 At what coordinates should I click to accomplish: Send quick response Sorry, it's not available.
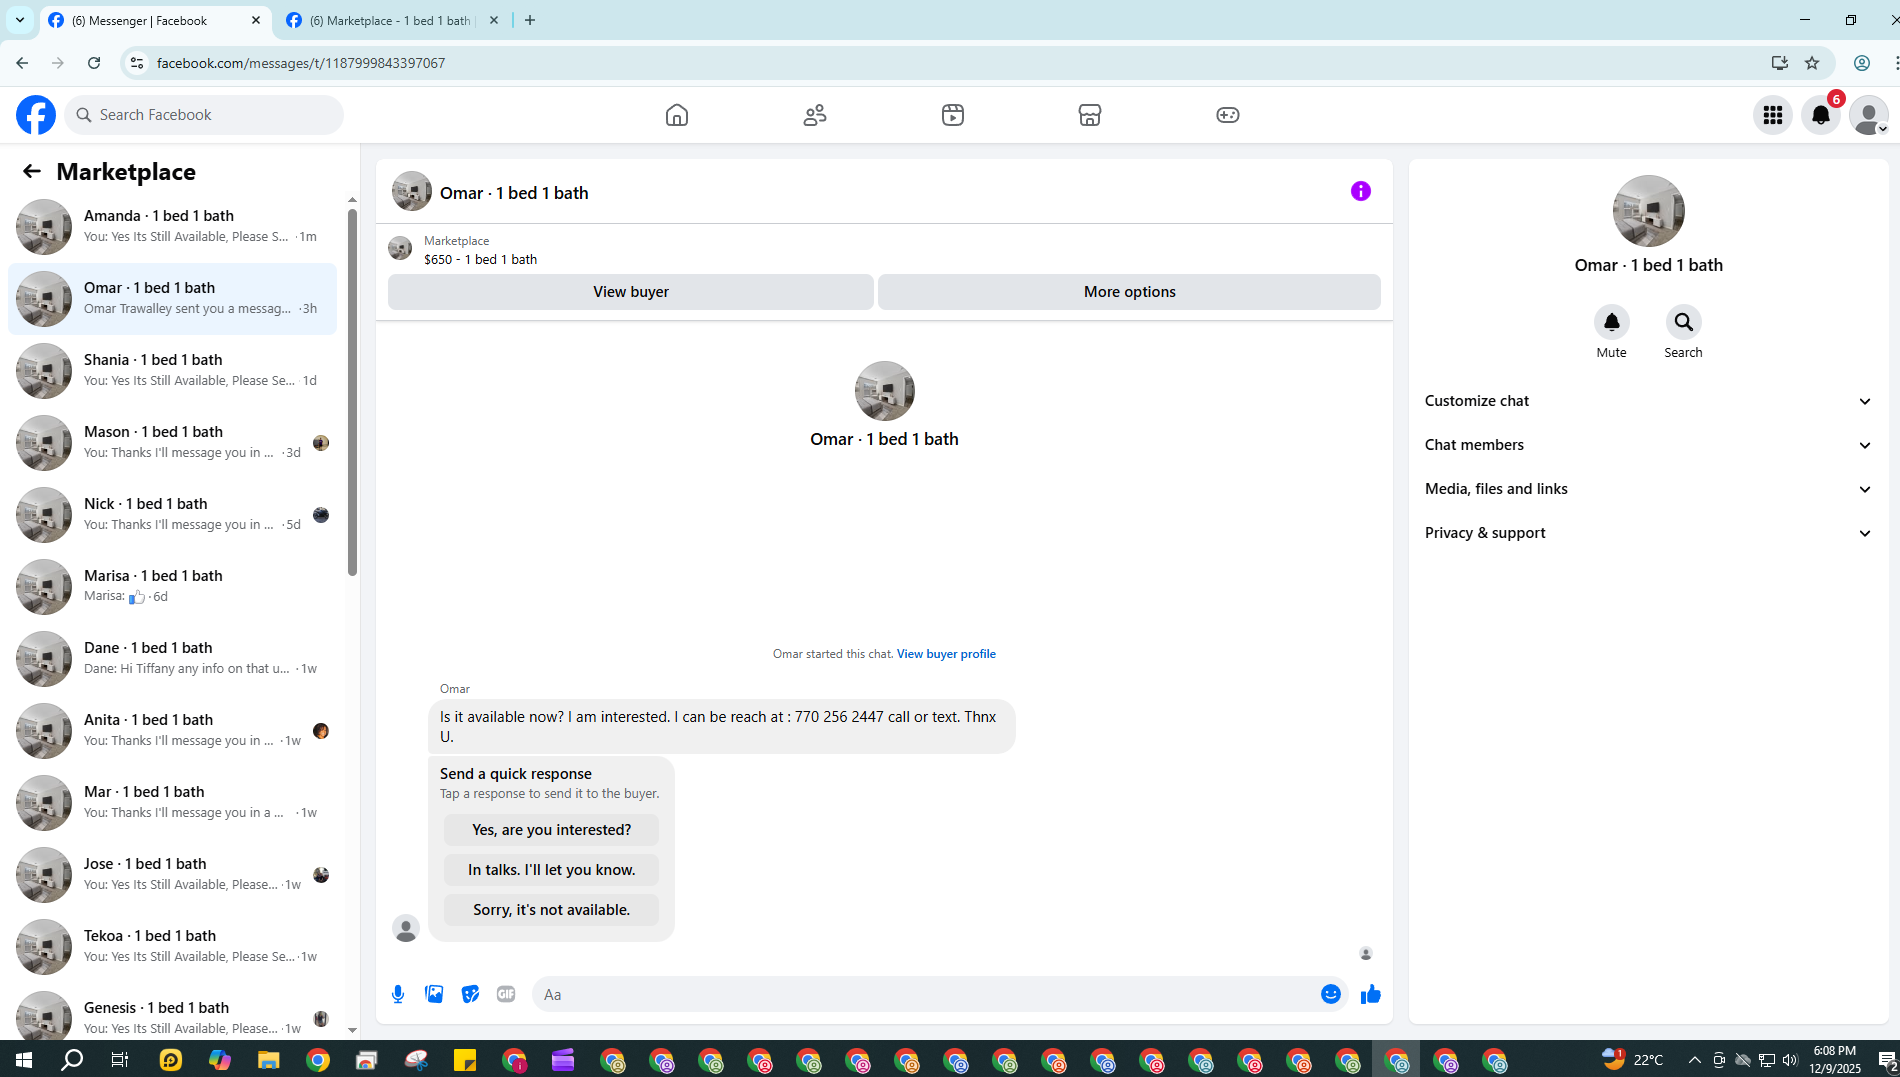[552, 910]
